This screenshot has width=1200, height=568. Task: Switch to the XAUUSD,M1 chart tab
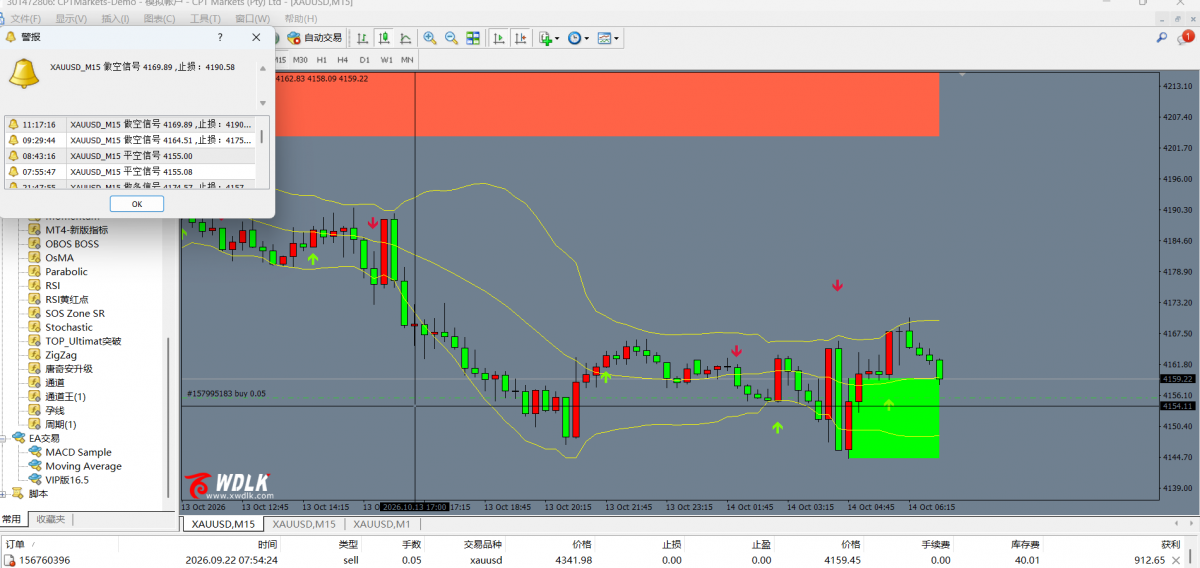click(382, 524)
